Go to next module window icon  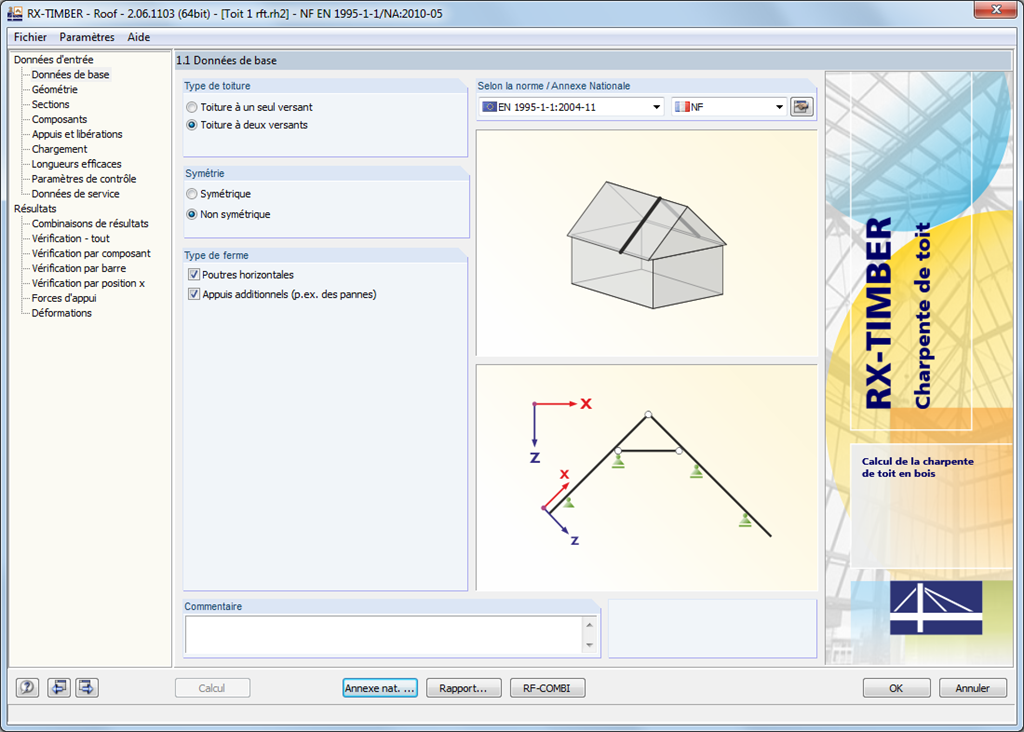tap(87, 688)
